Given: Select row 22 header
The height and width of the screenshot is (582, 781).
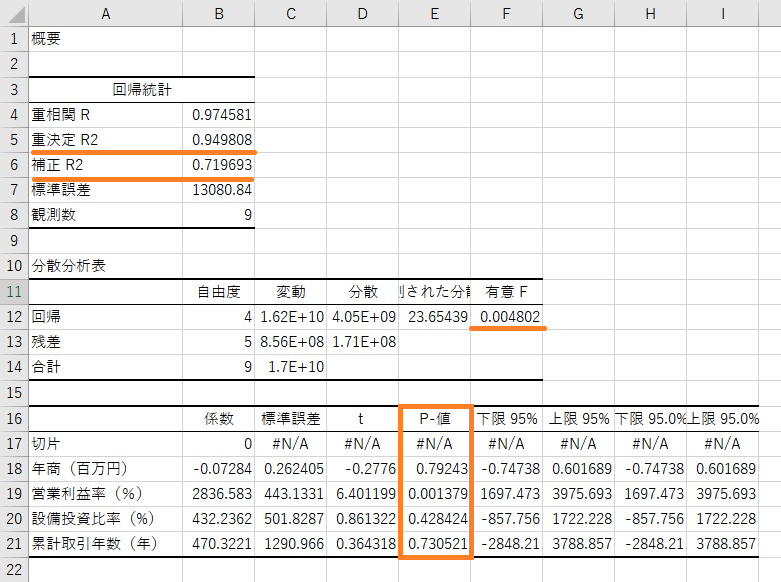Looking at the screenshot, I should (x=14, y=569).
